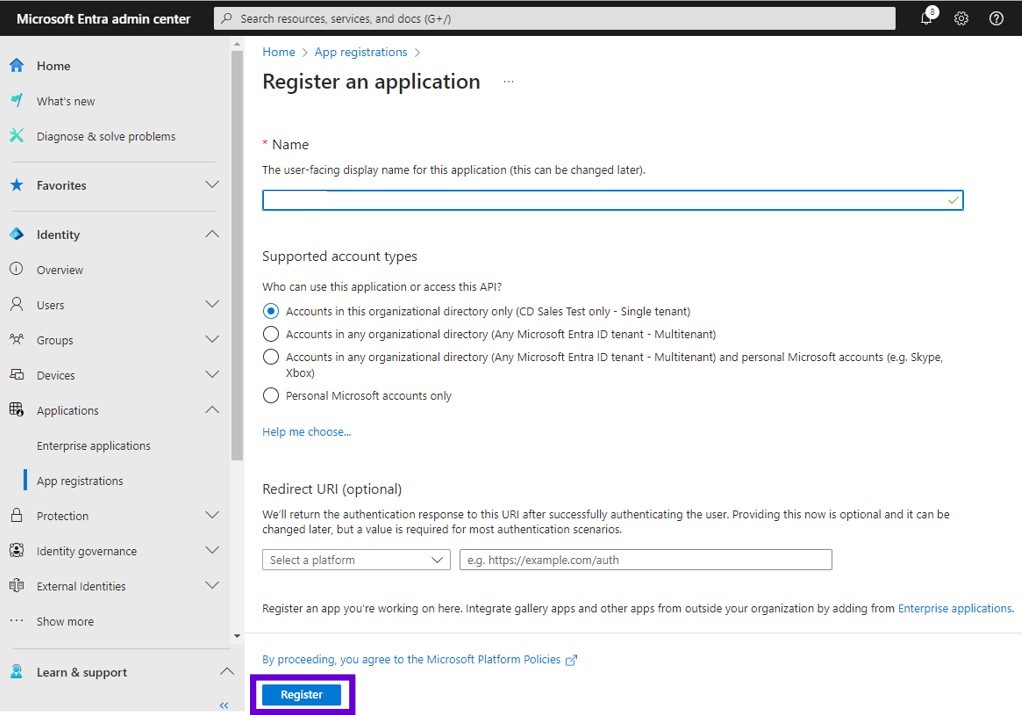Expand the Users menu chevron
Image resolution: width=1022 pixels, height=715 pixels.
(212, 304)
